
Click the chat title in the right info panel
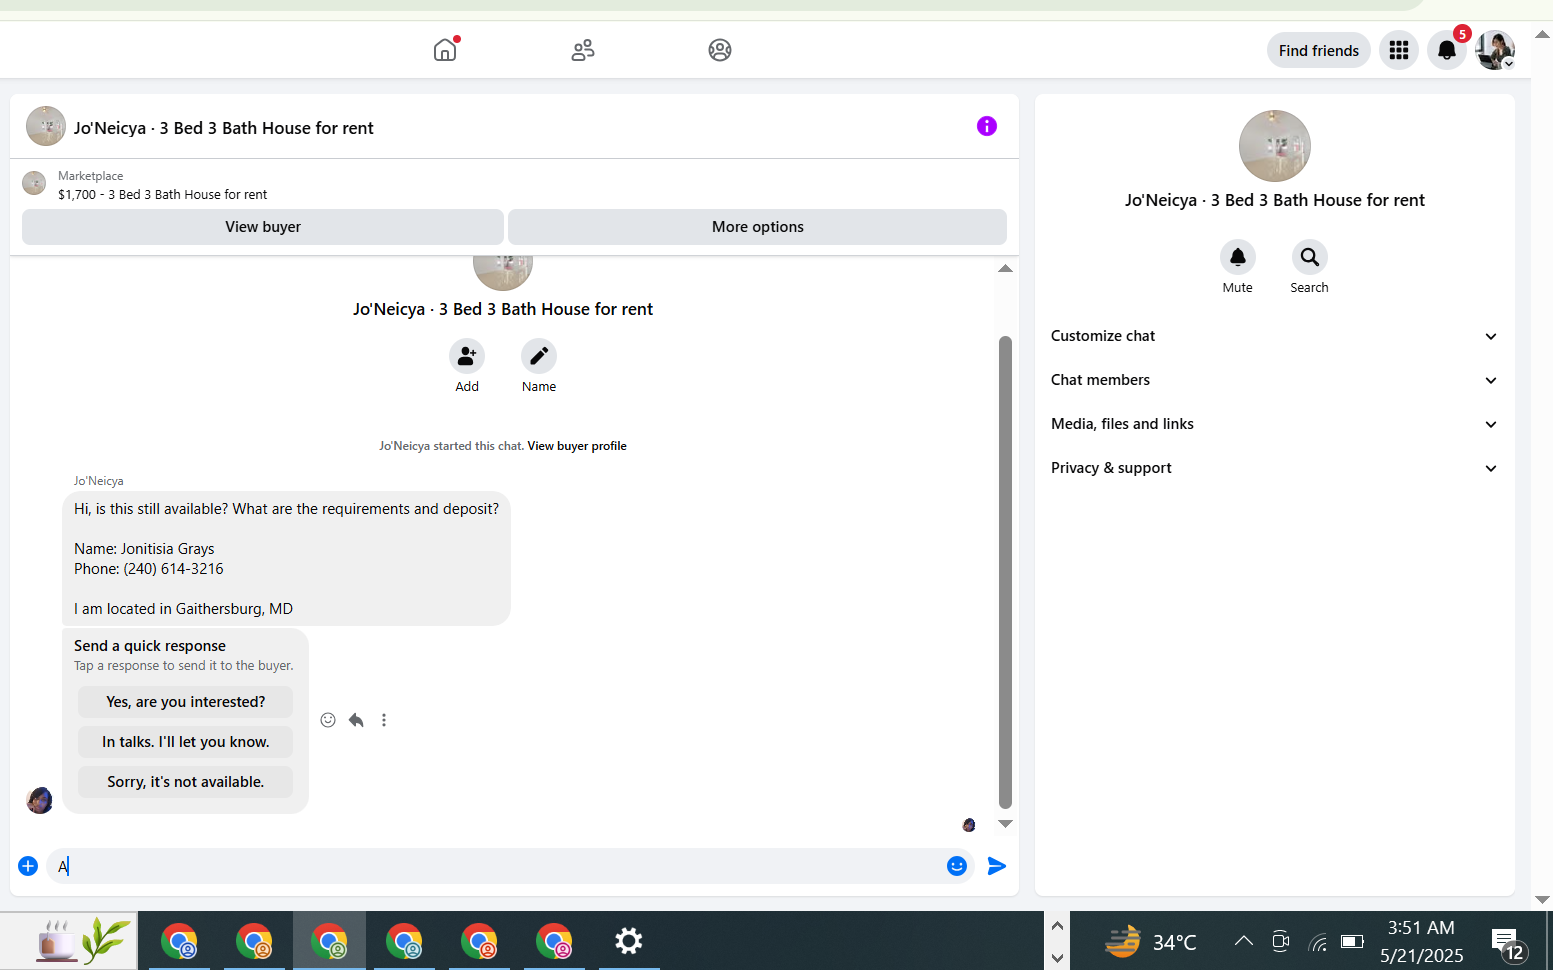(1275, 200)
